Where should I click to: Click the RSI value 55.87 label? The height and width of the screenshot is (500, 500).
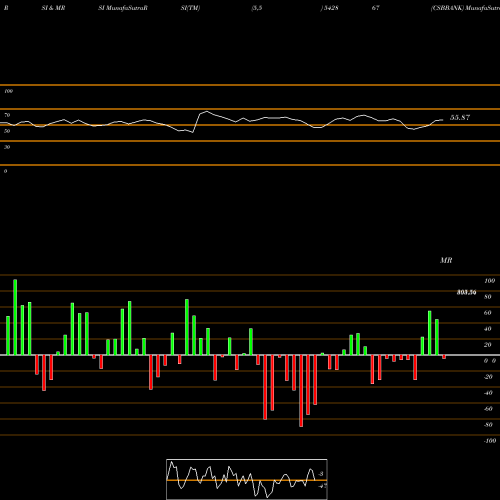[x=460, y=118]
